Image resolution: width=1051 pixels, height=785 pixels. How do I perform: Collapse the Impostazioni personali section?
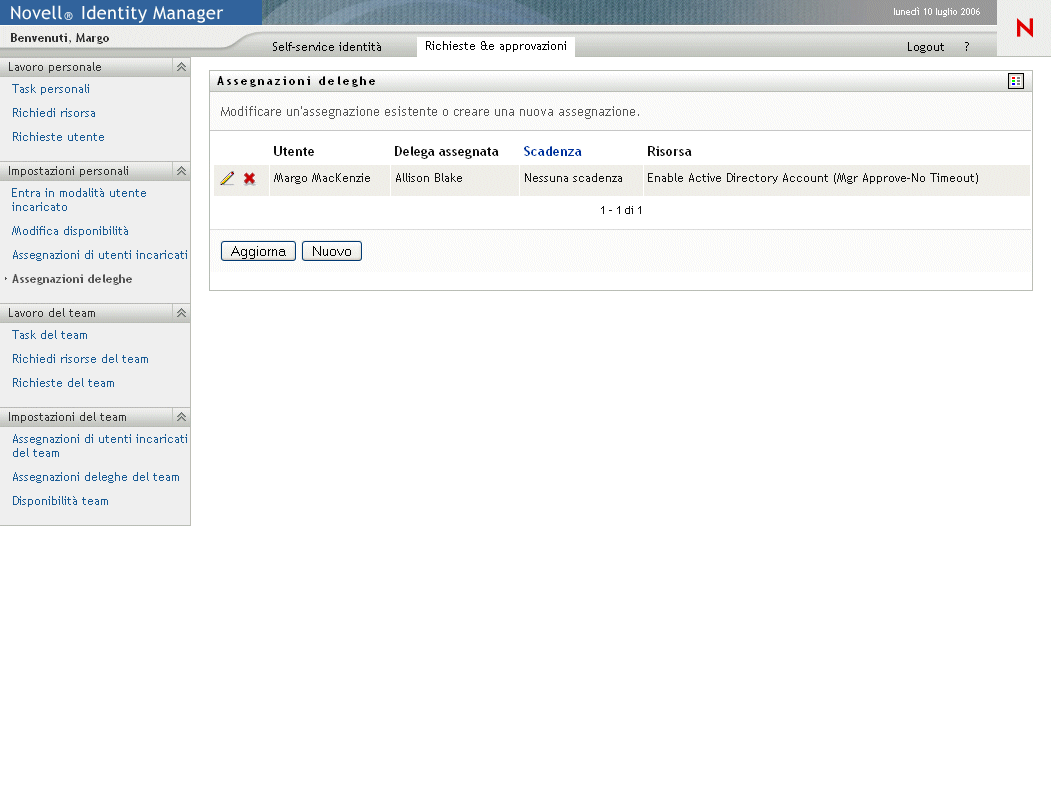click(181, 171)
